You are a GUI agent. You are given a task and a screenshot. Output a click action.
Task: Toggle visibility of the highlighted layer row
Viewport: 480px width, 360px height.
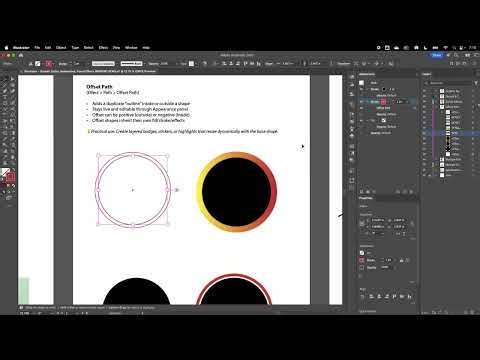(x=424, y=133)
